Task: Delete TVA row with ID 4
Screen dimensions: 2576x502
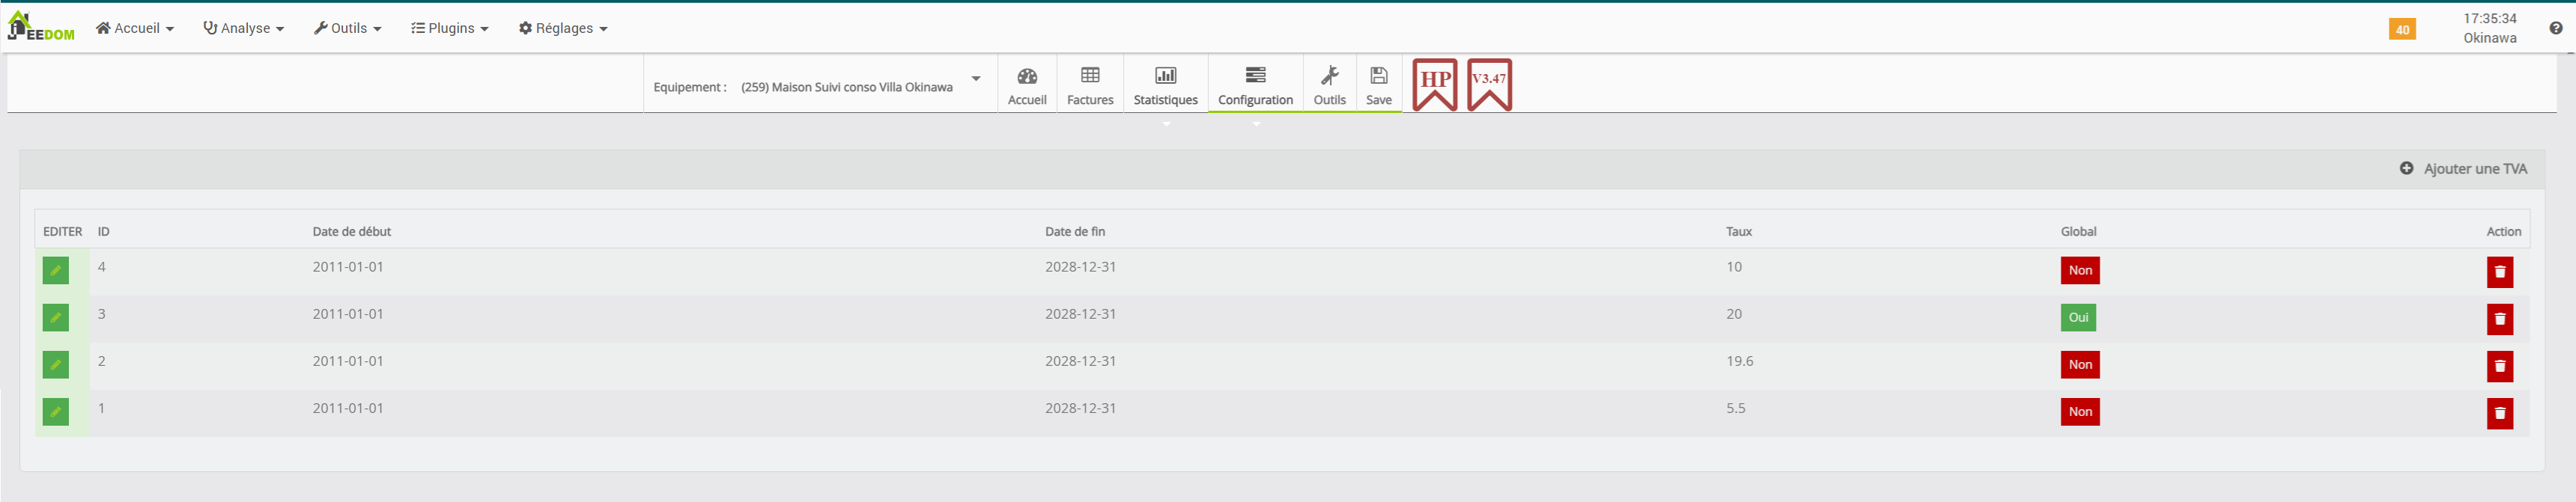Action: (2500, 272)
